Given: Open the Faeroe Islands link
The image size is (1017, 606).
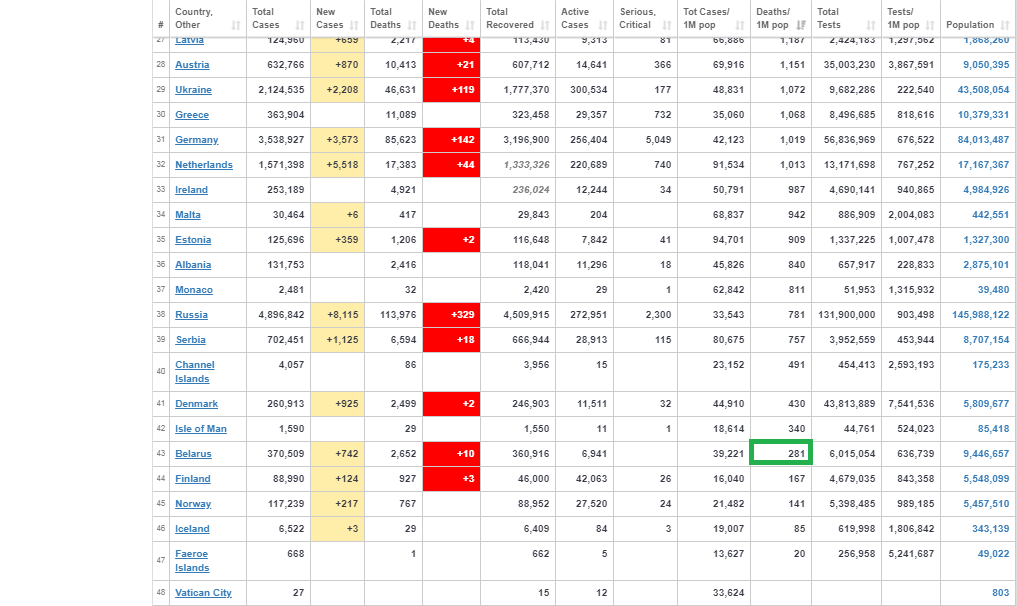Looking at the screenshot, I should pos(192,561).
